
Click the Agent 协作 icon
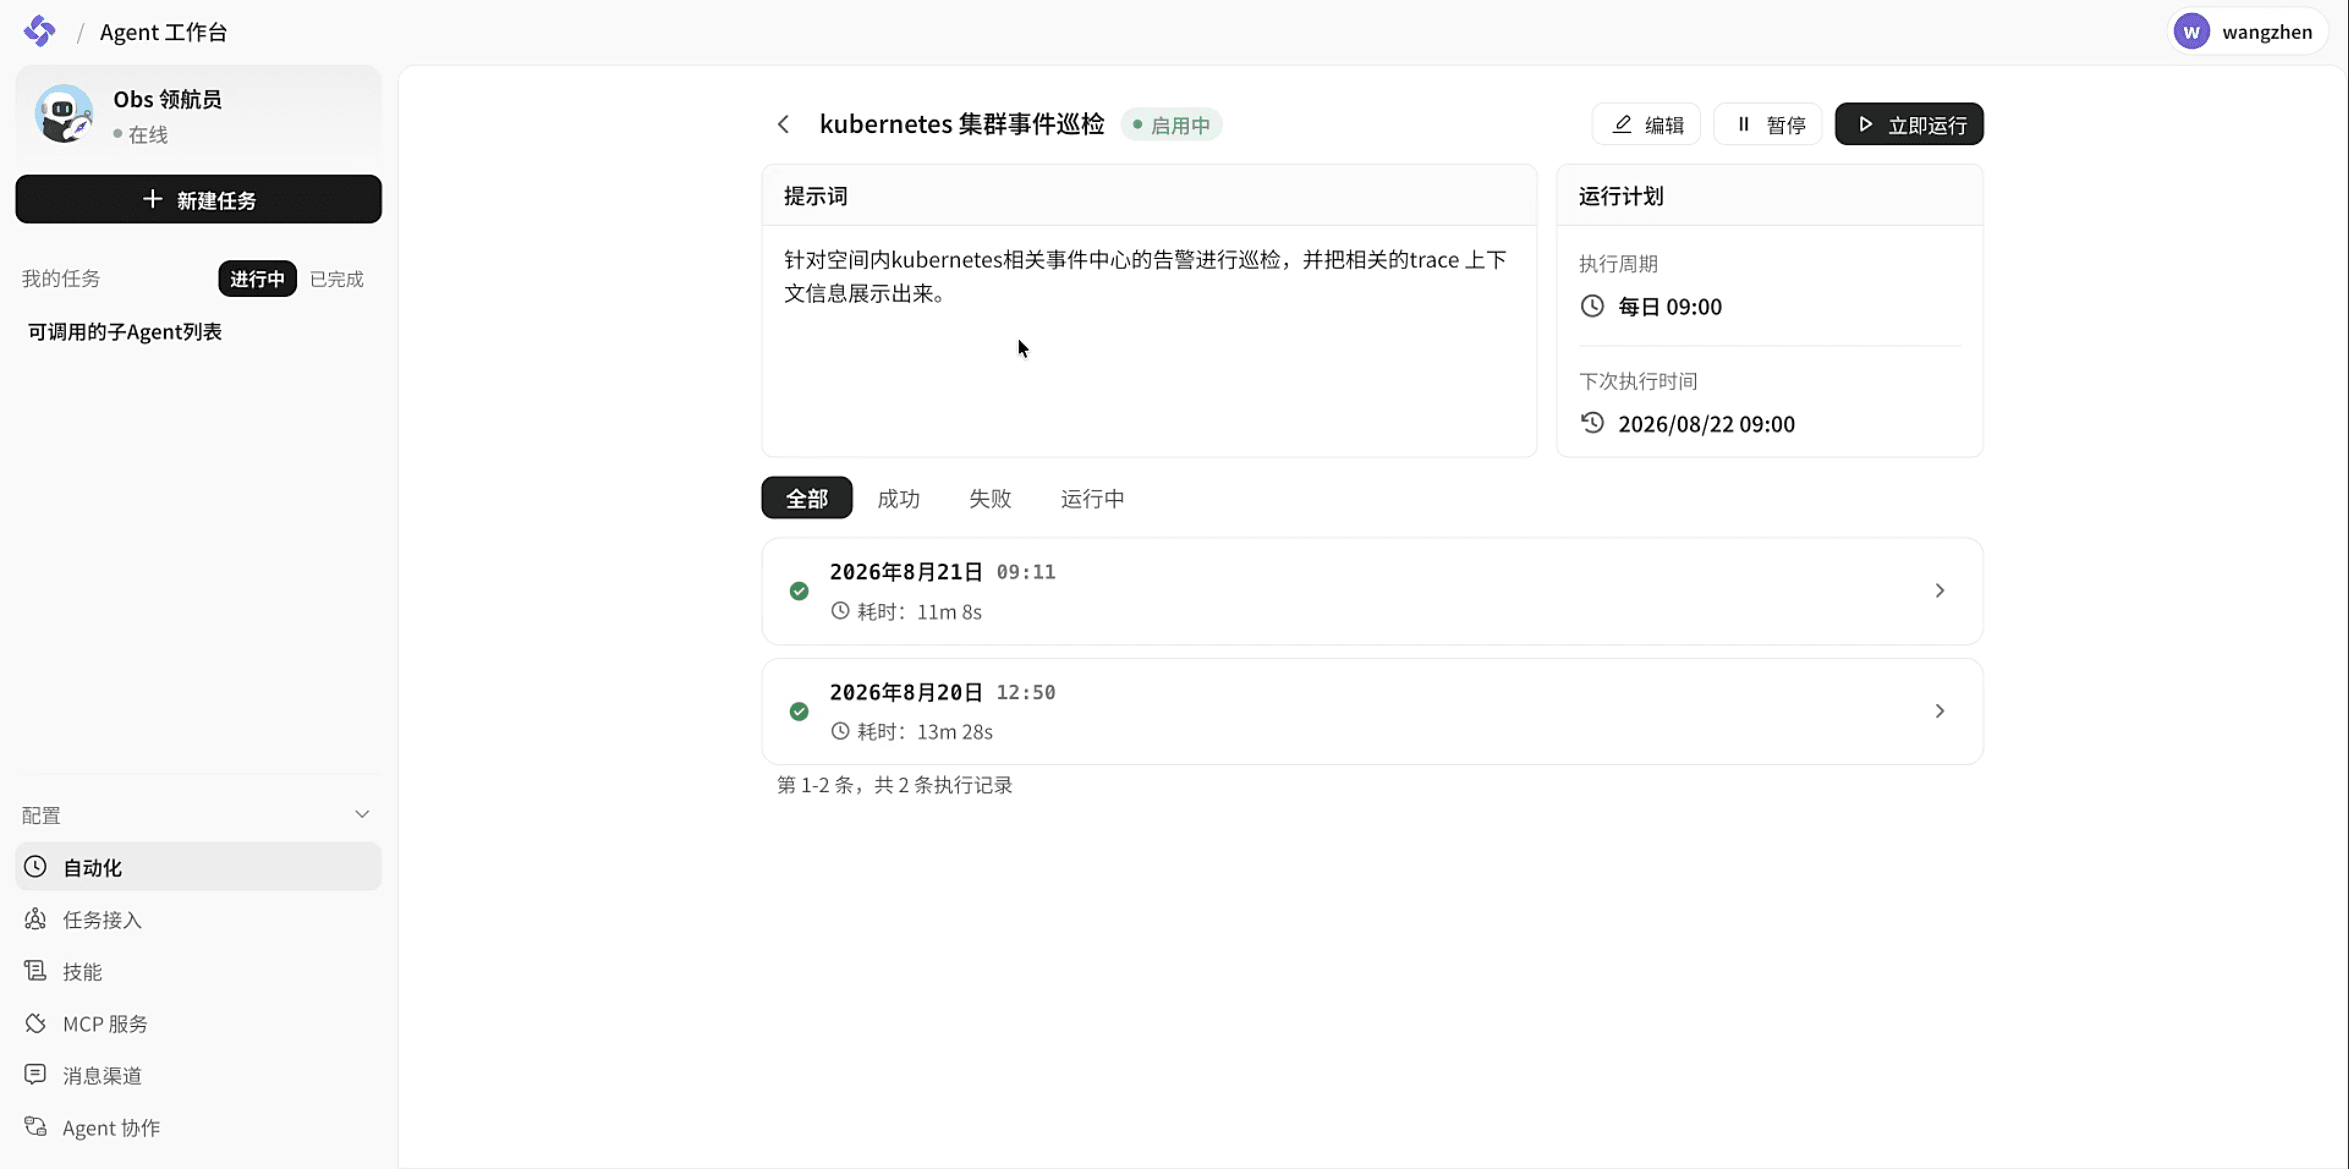(x=35, y=1127)
